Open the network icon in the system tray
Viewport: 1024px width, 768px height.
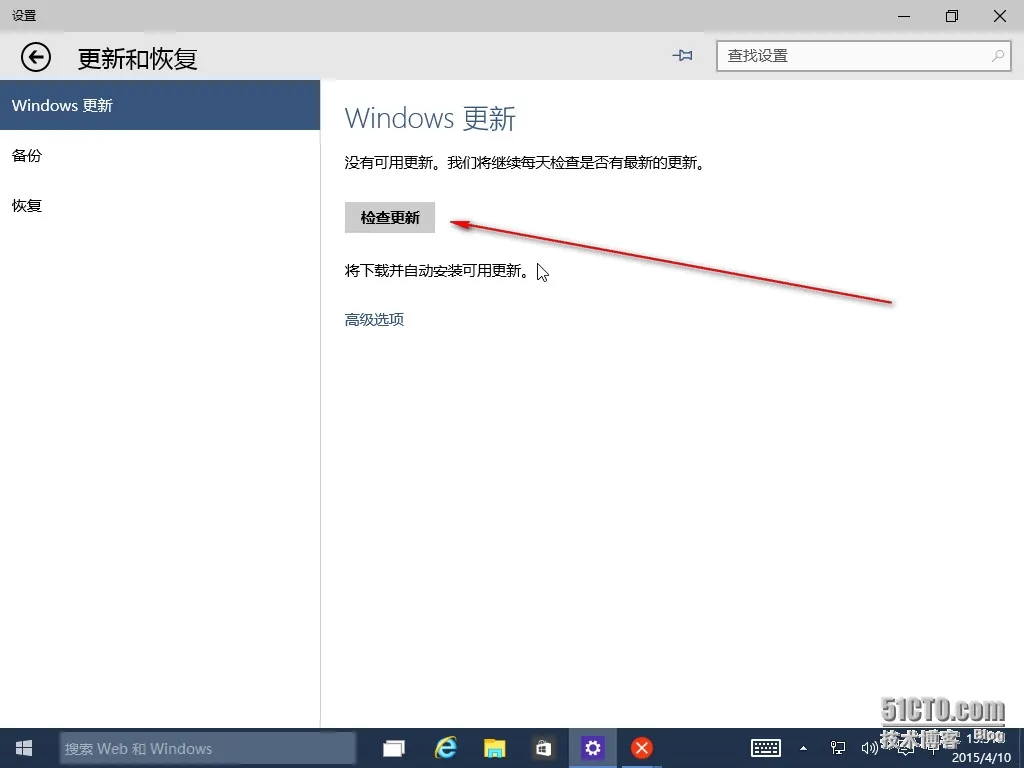coord(837,748)
